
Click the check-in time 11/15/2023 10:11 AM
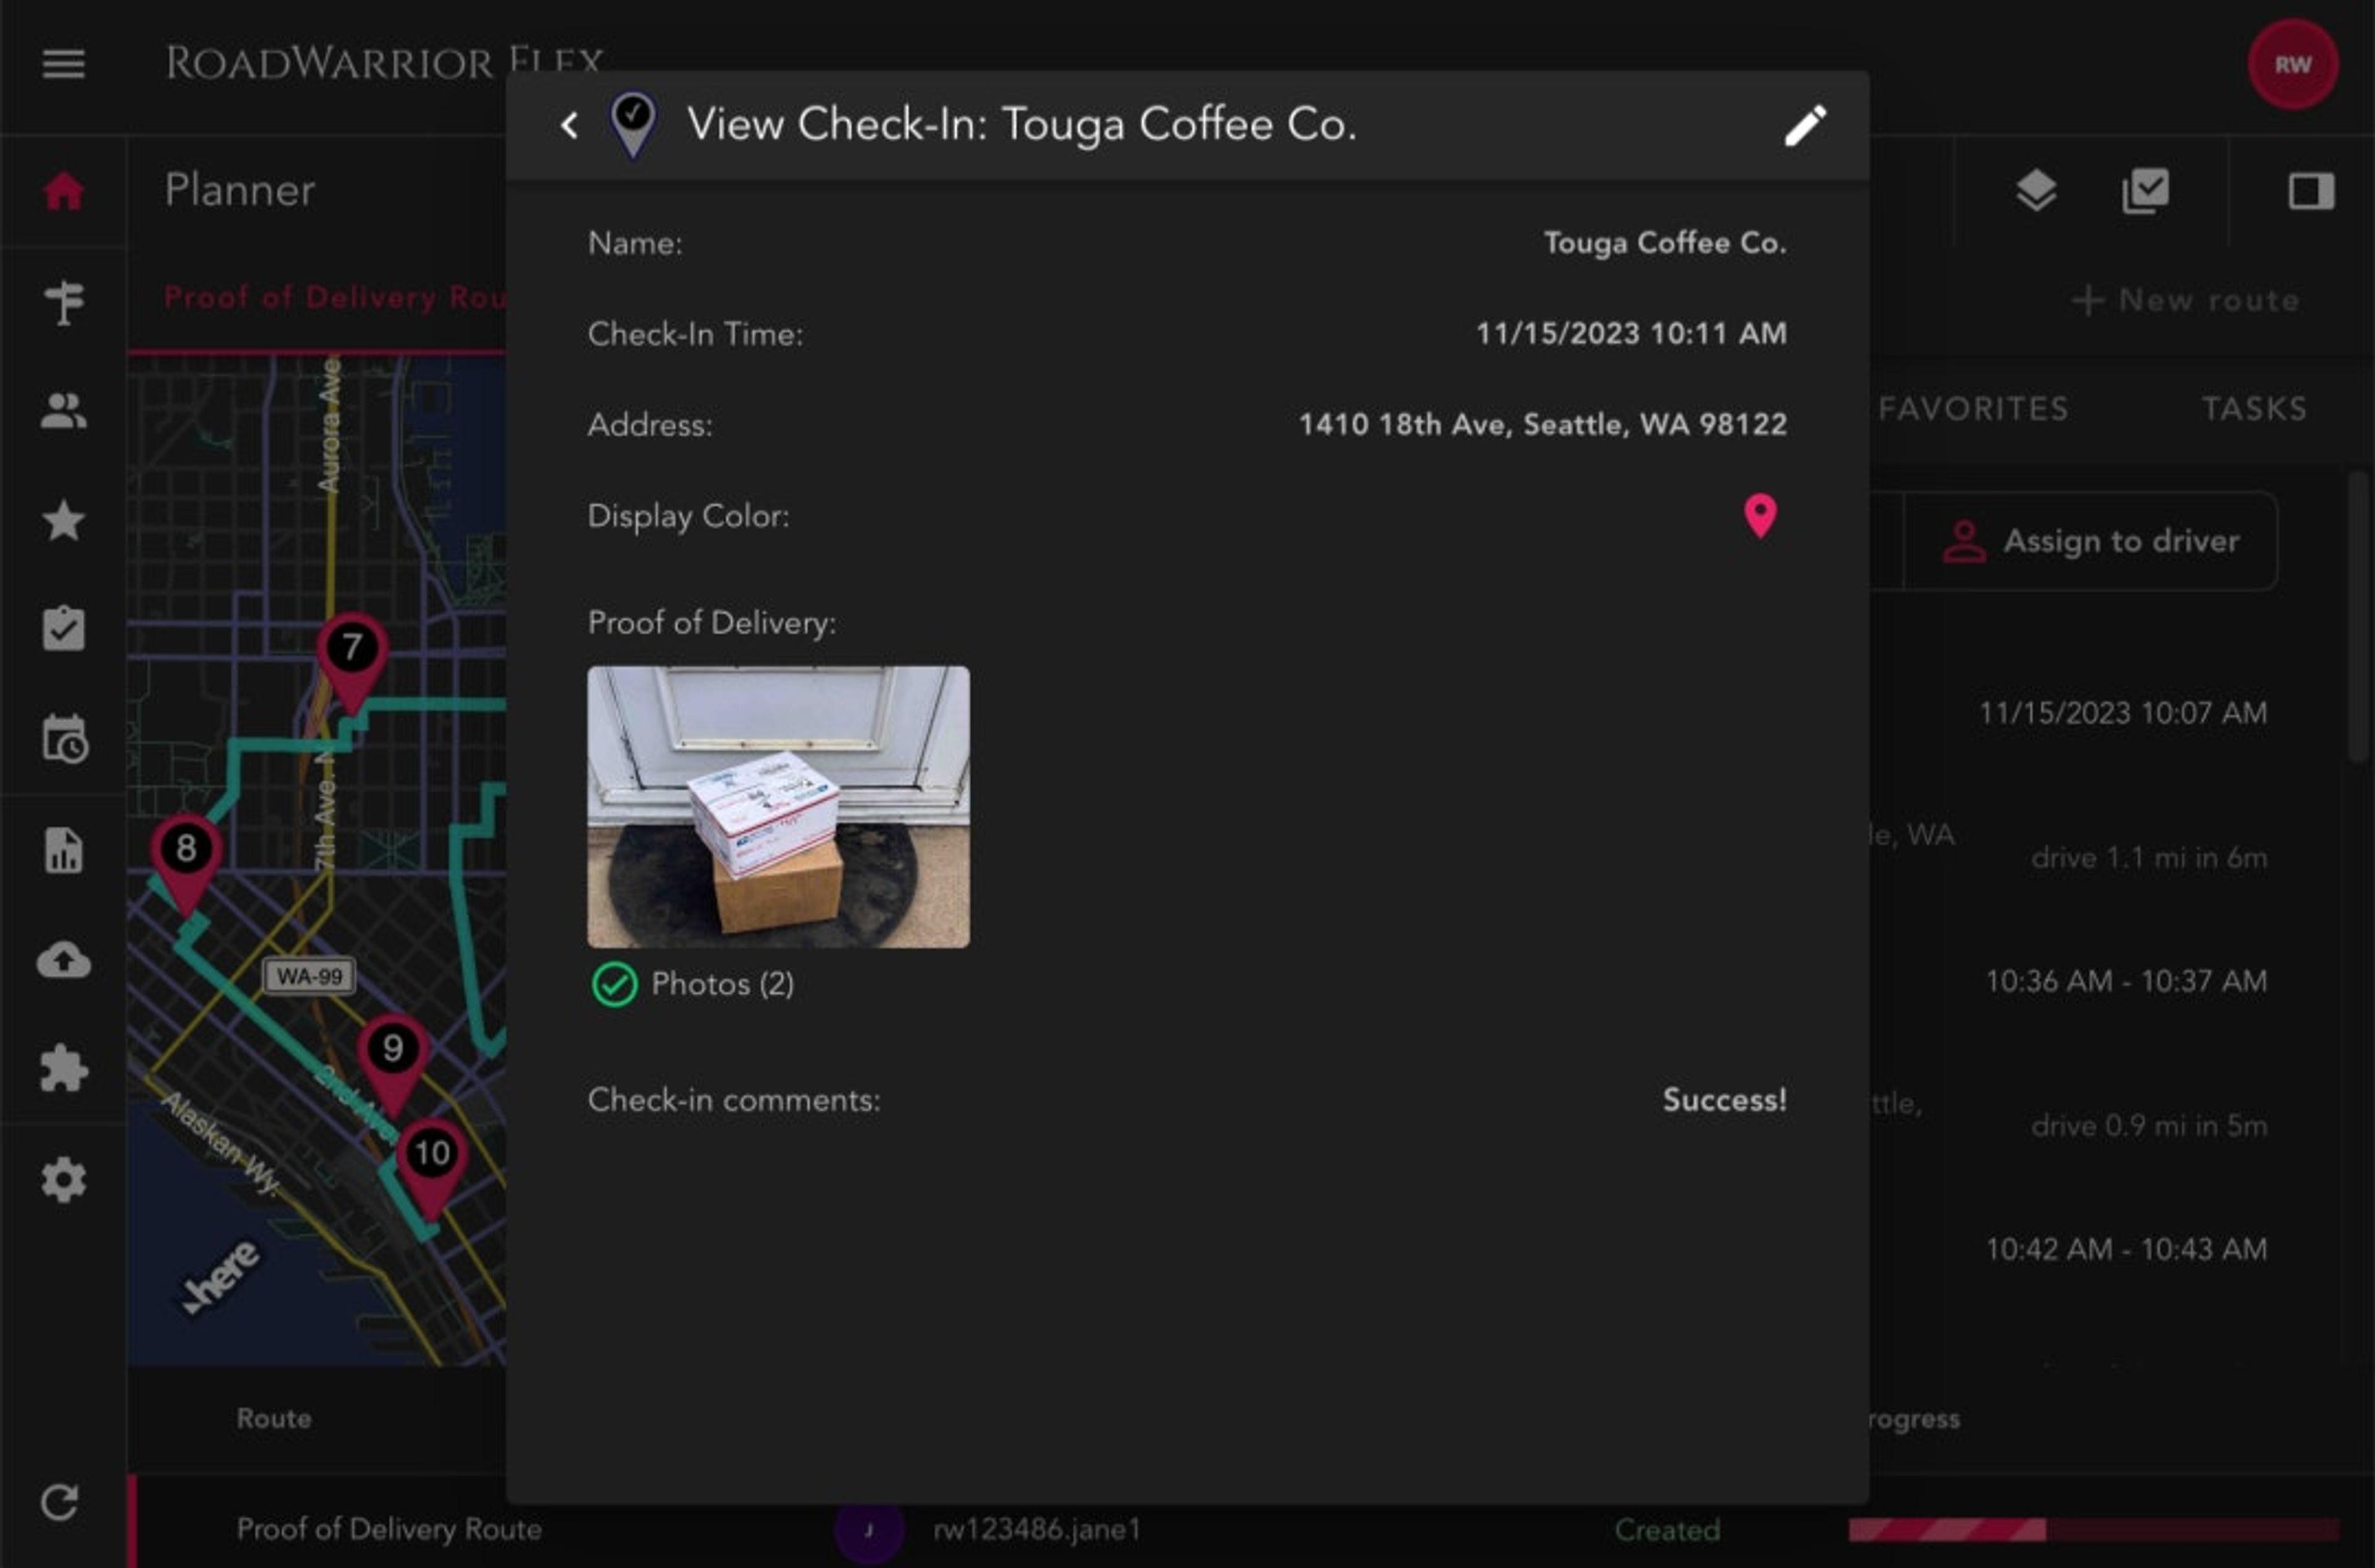coord(1631,334)
